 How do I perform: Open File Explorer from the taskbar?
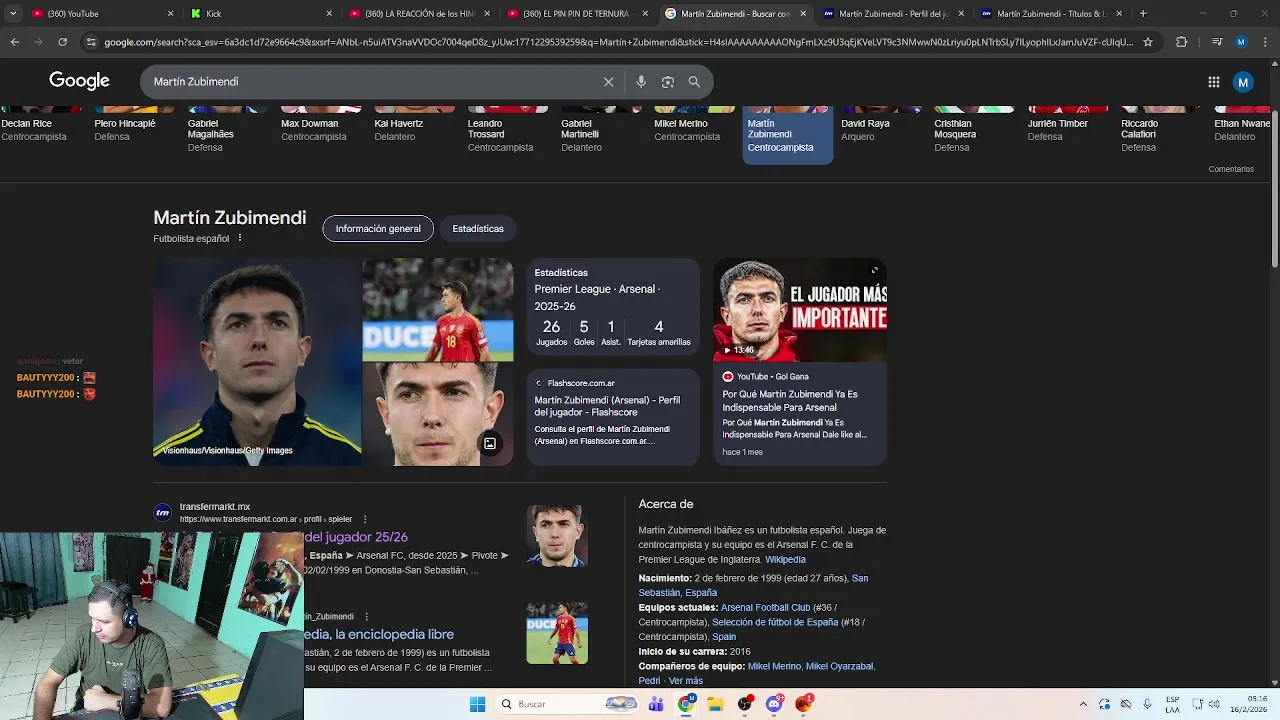pyautogui.click(x=715, y=704)
